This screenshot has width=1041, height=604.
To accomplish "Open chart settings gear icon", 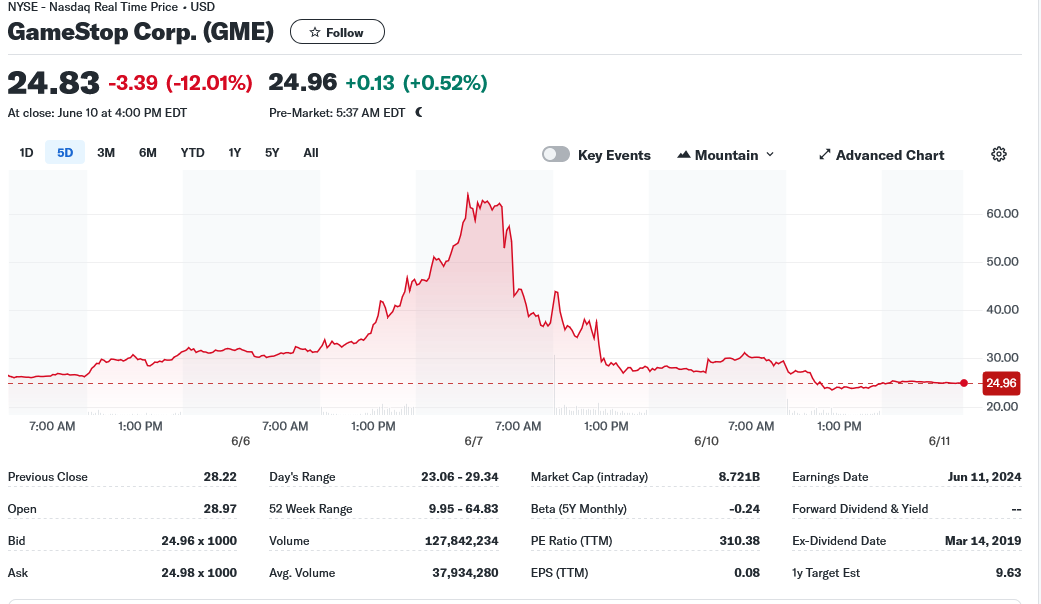I will point(999,155).
